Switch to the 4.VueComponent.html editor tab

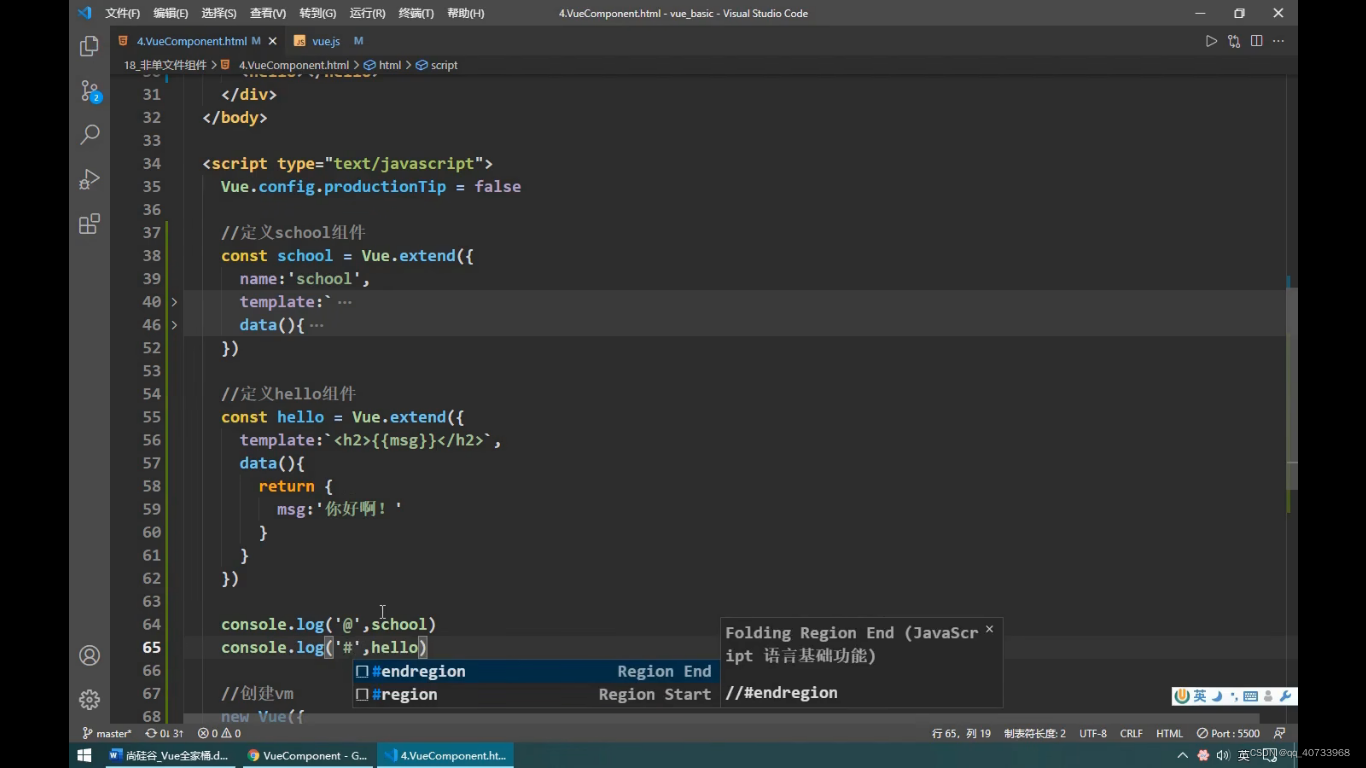(x=197, y=41)
